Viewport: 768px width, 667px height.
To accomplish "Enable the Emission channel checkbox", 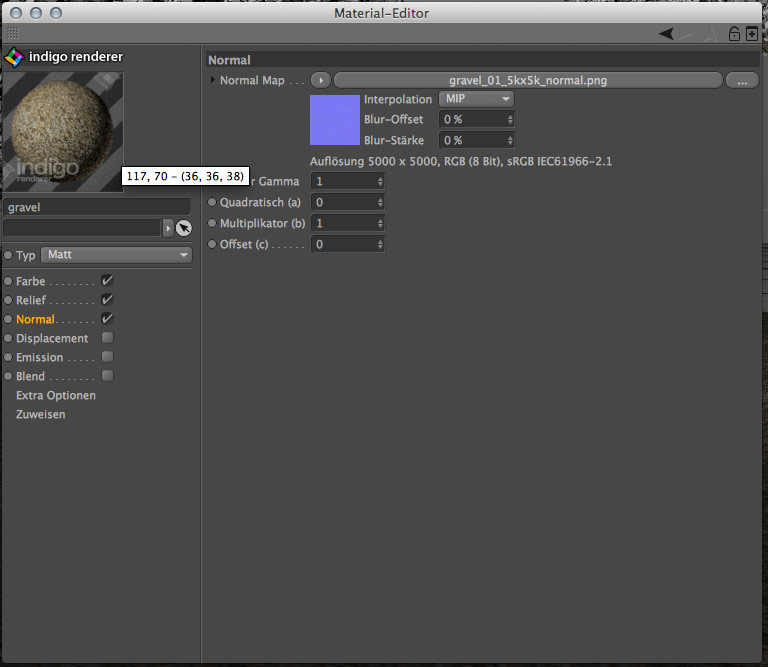I will [x=107, y=357].
